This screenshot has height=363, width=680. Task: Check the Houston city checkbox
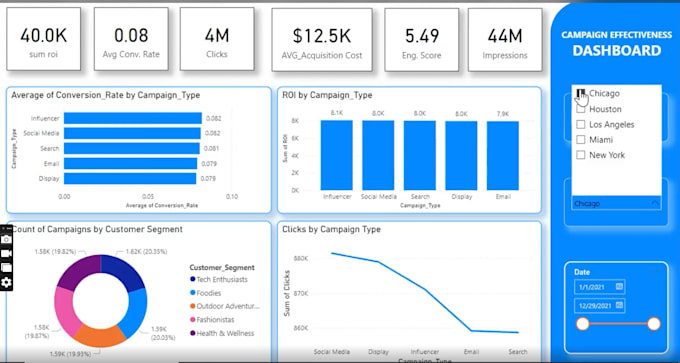point(581,109)
